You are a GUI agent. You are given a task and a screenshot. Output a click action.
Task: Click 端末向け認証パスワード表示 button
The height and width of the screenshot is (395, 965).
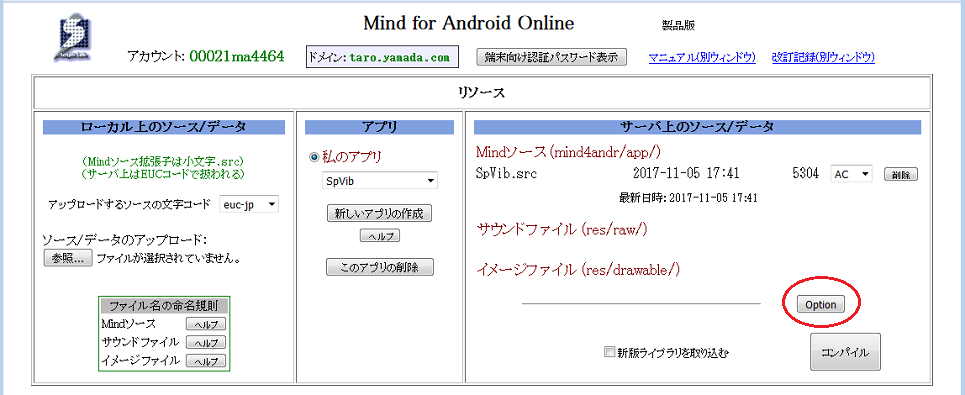(551, 57)
